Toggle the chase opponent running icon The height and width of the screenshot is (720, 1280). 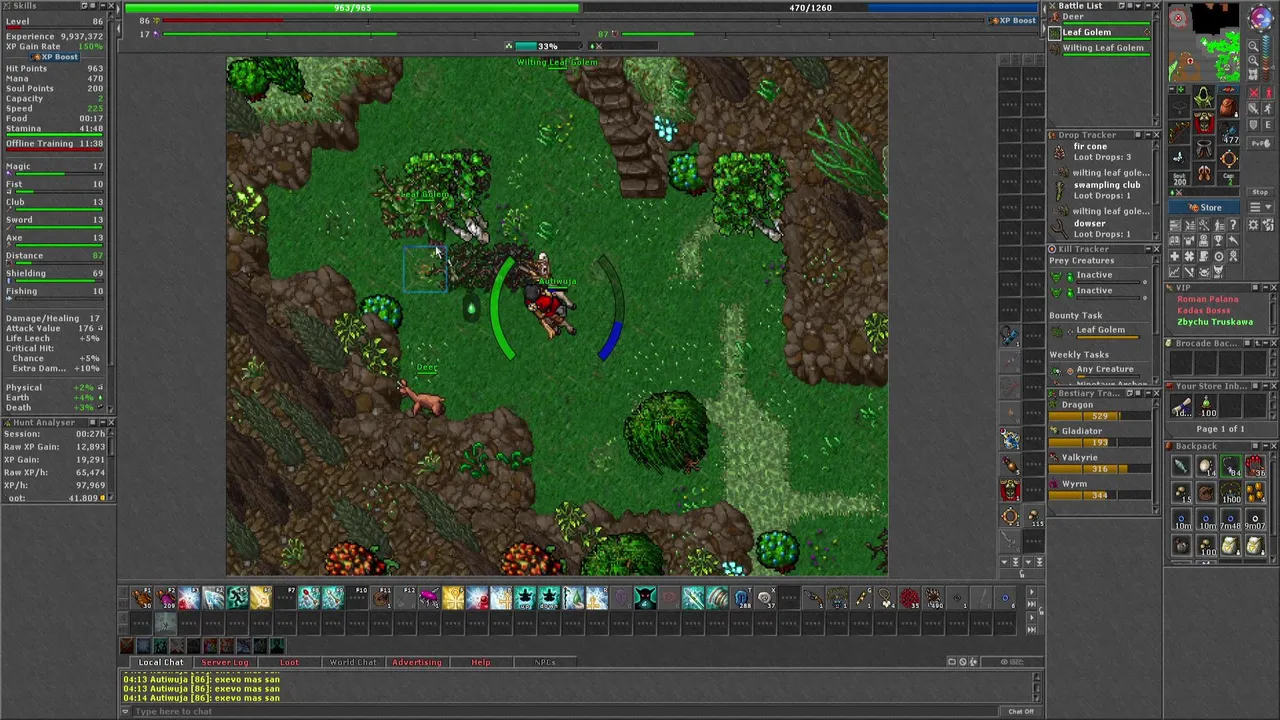coord(1268,108)
